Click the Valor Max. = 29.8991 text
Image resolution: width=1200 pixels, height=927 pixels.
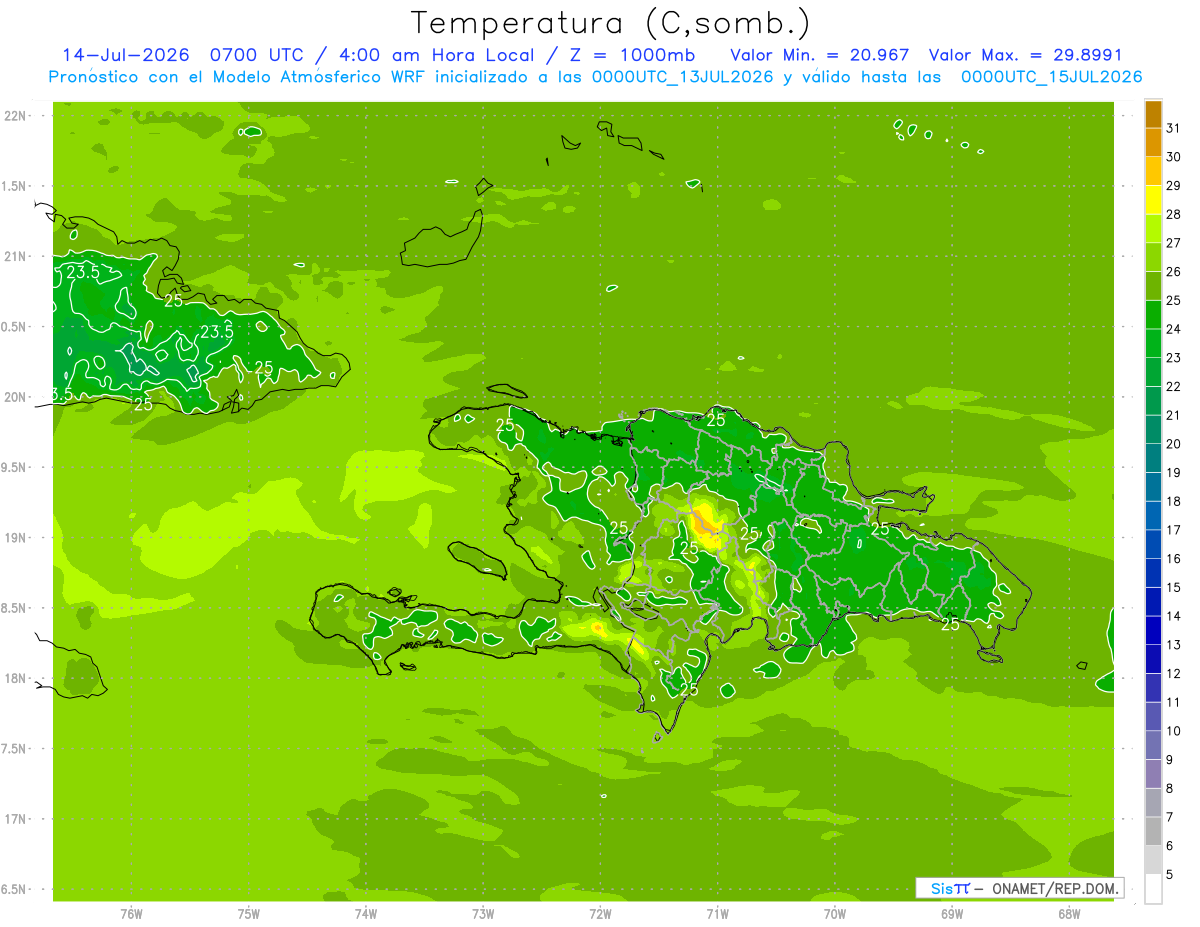(1035, 55)
